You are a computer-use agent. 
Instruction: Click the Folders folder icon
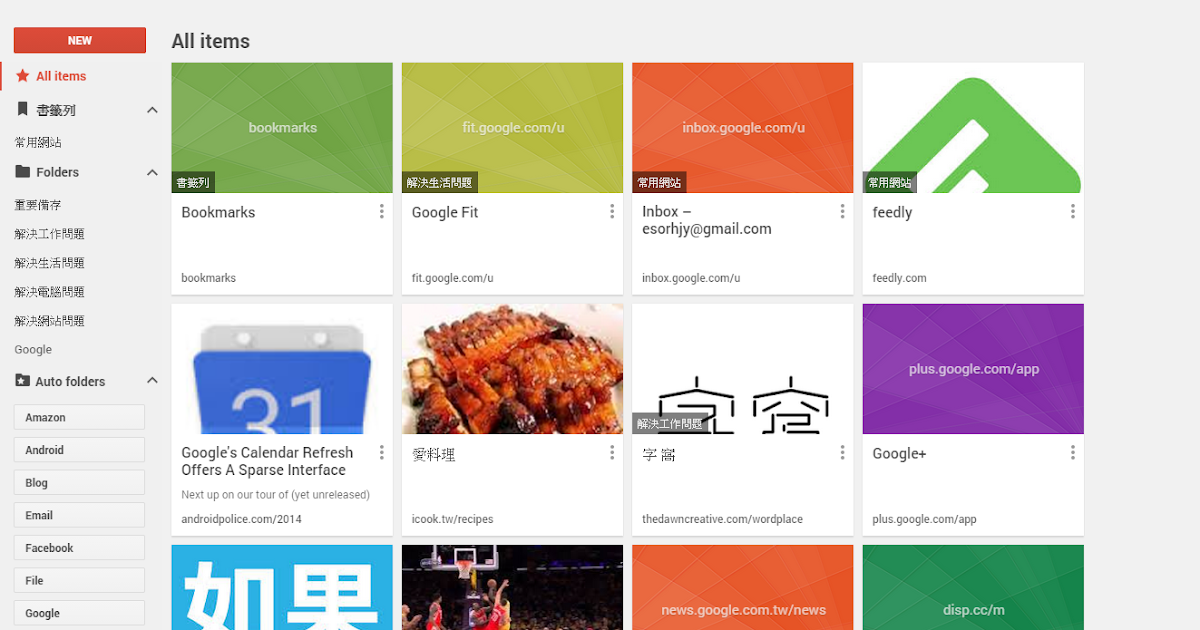click(23, 172)
